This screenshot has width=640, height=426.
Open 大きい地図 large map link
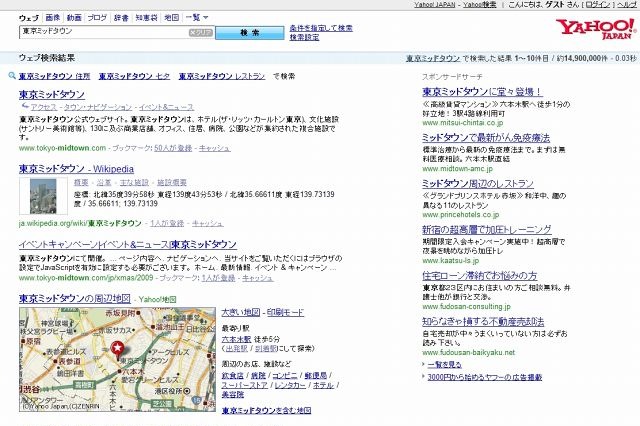pos(241,313)
